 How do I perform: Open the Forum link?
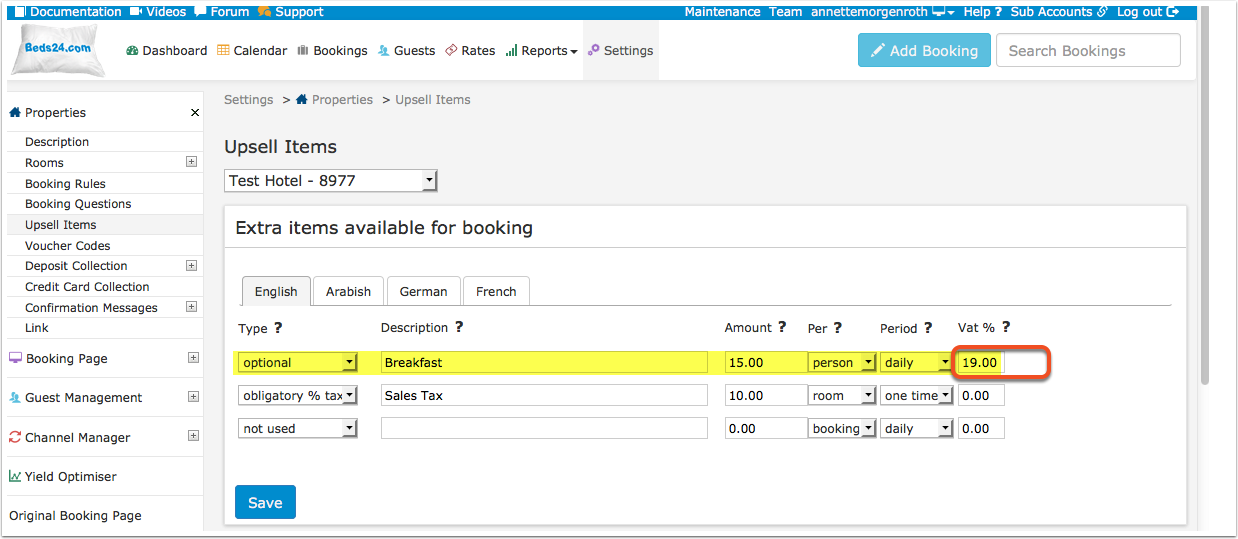[x=222, y=12]
